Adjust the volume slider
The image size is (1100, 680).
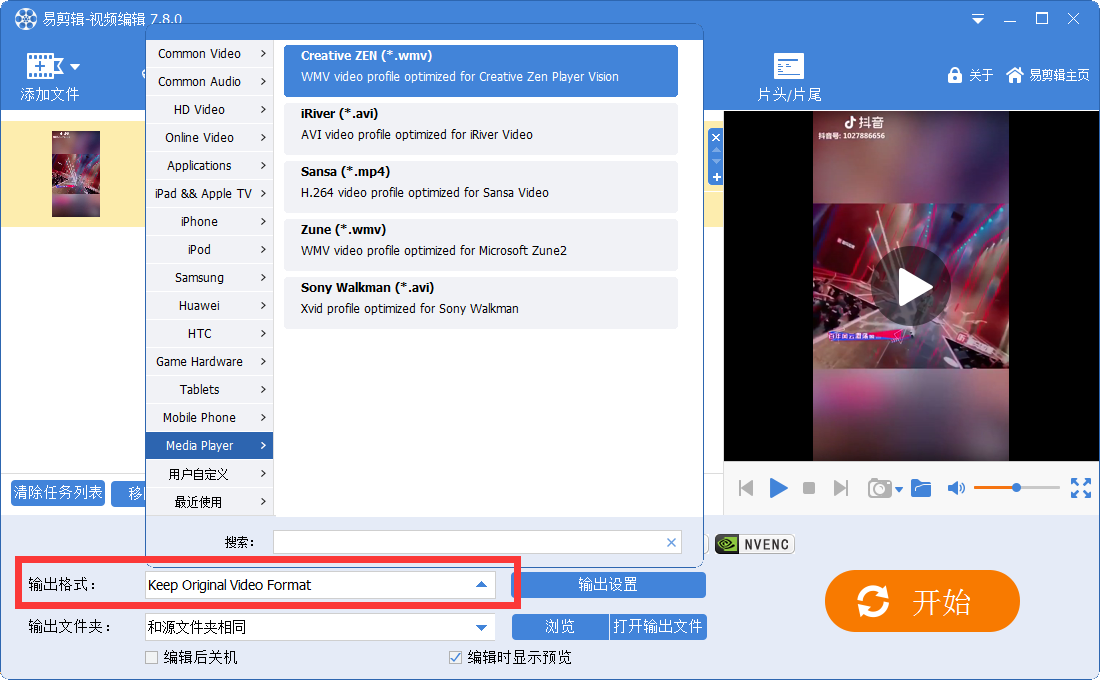point(1017,488)
